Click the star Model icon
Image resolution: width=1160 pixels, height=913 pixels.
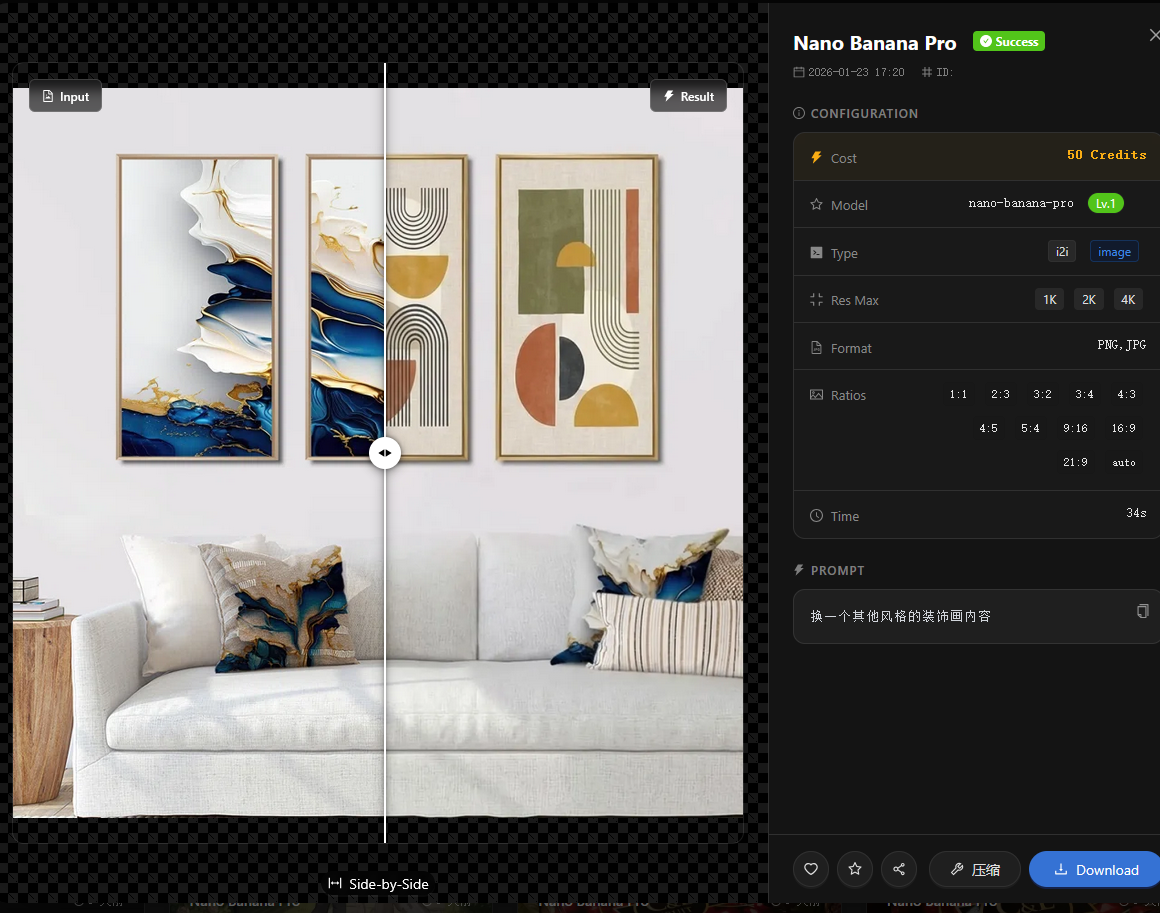[816, 204]
